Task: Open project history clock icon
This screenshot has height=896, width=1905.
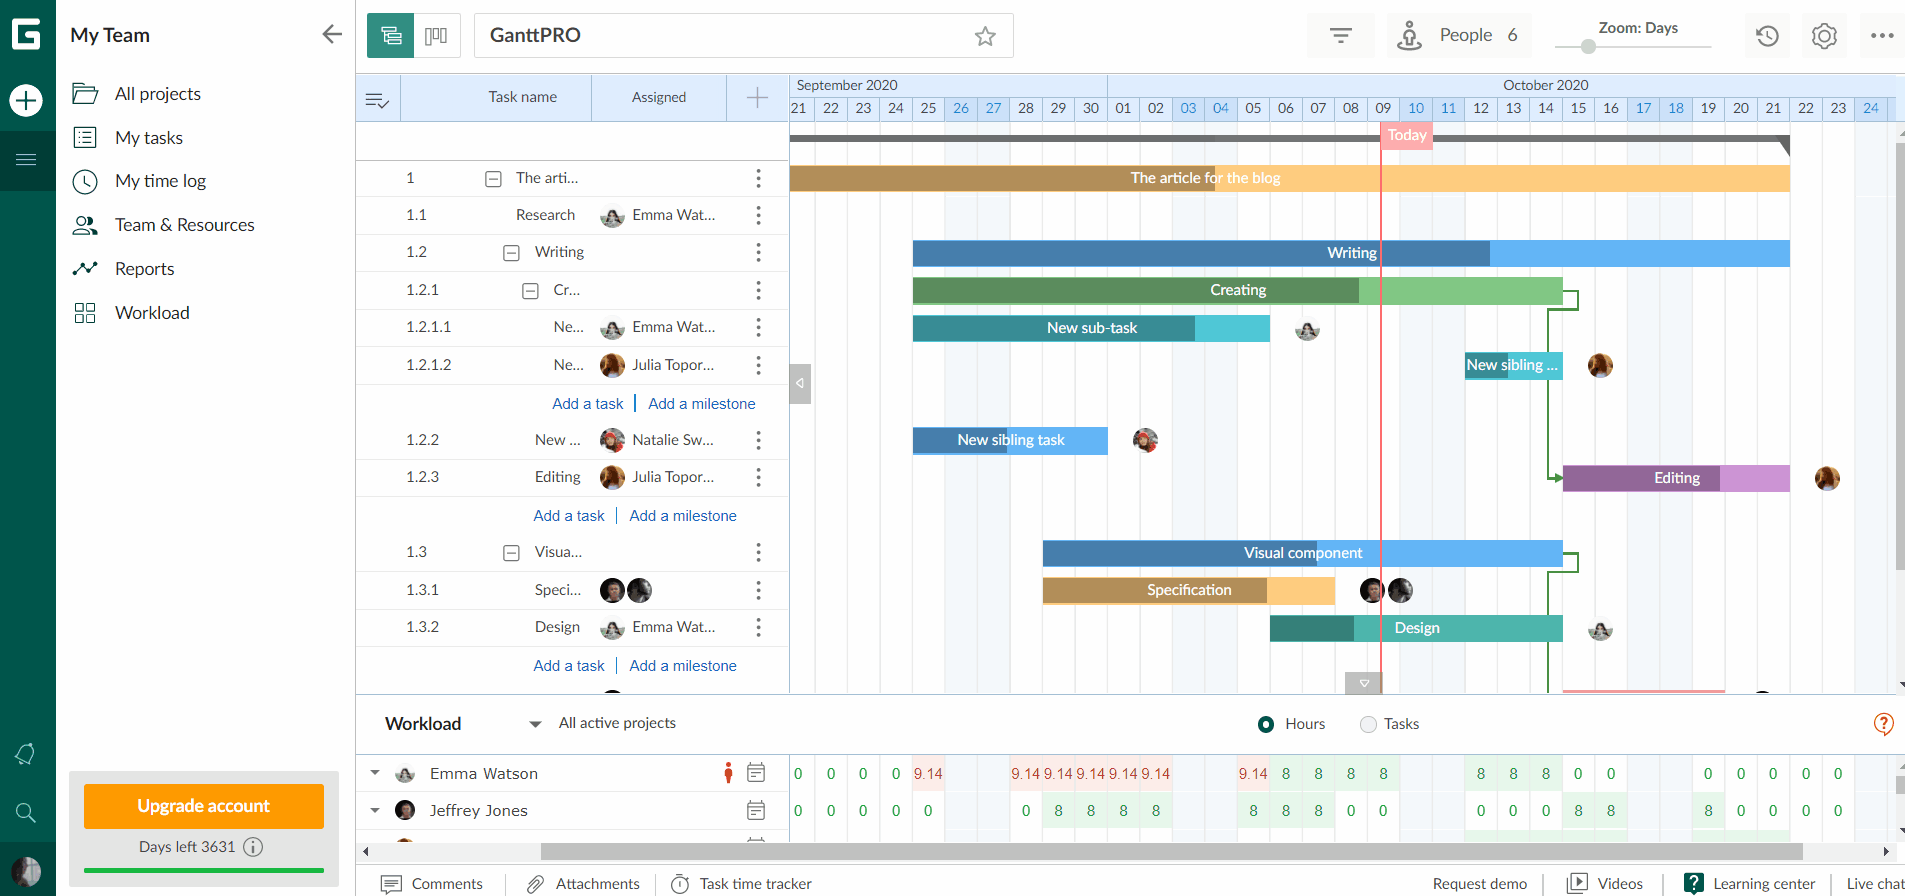Action: 1767,36
